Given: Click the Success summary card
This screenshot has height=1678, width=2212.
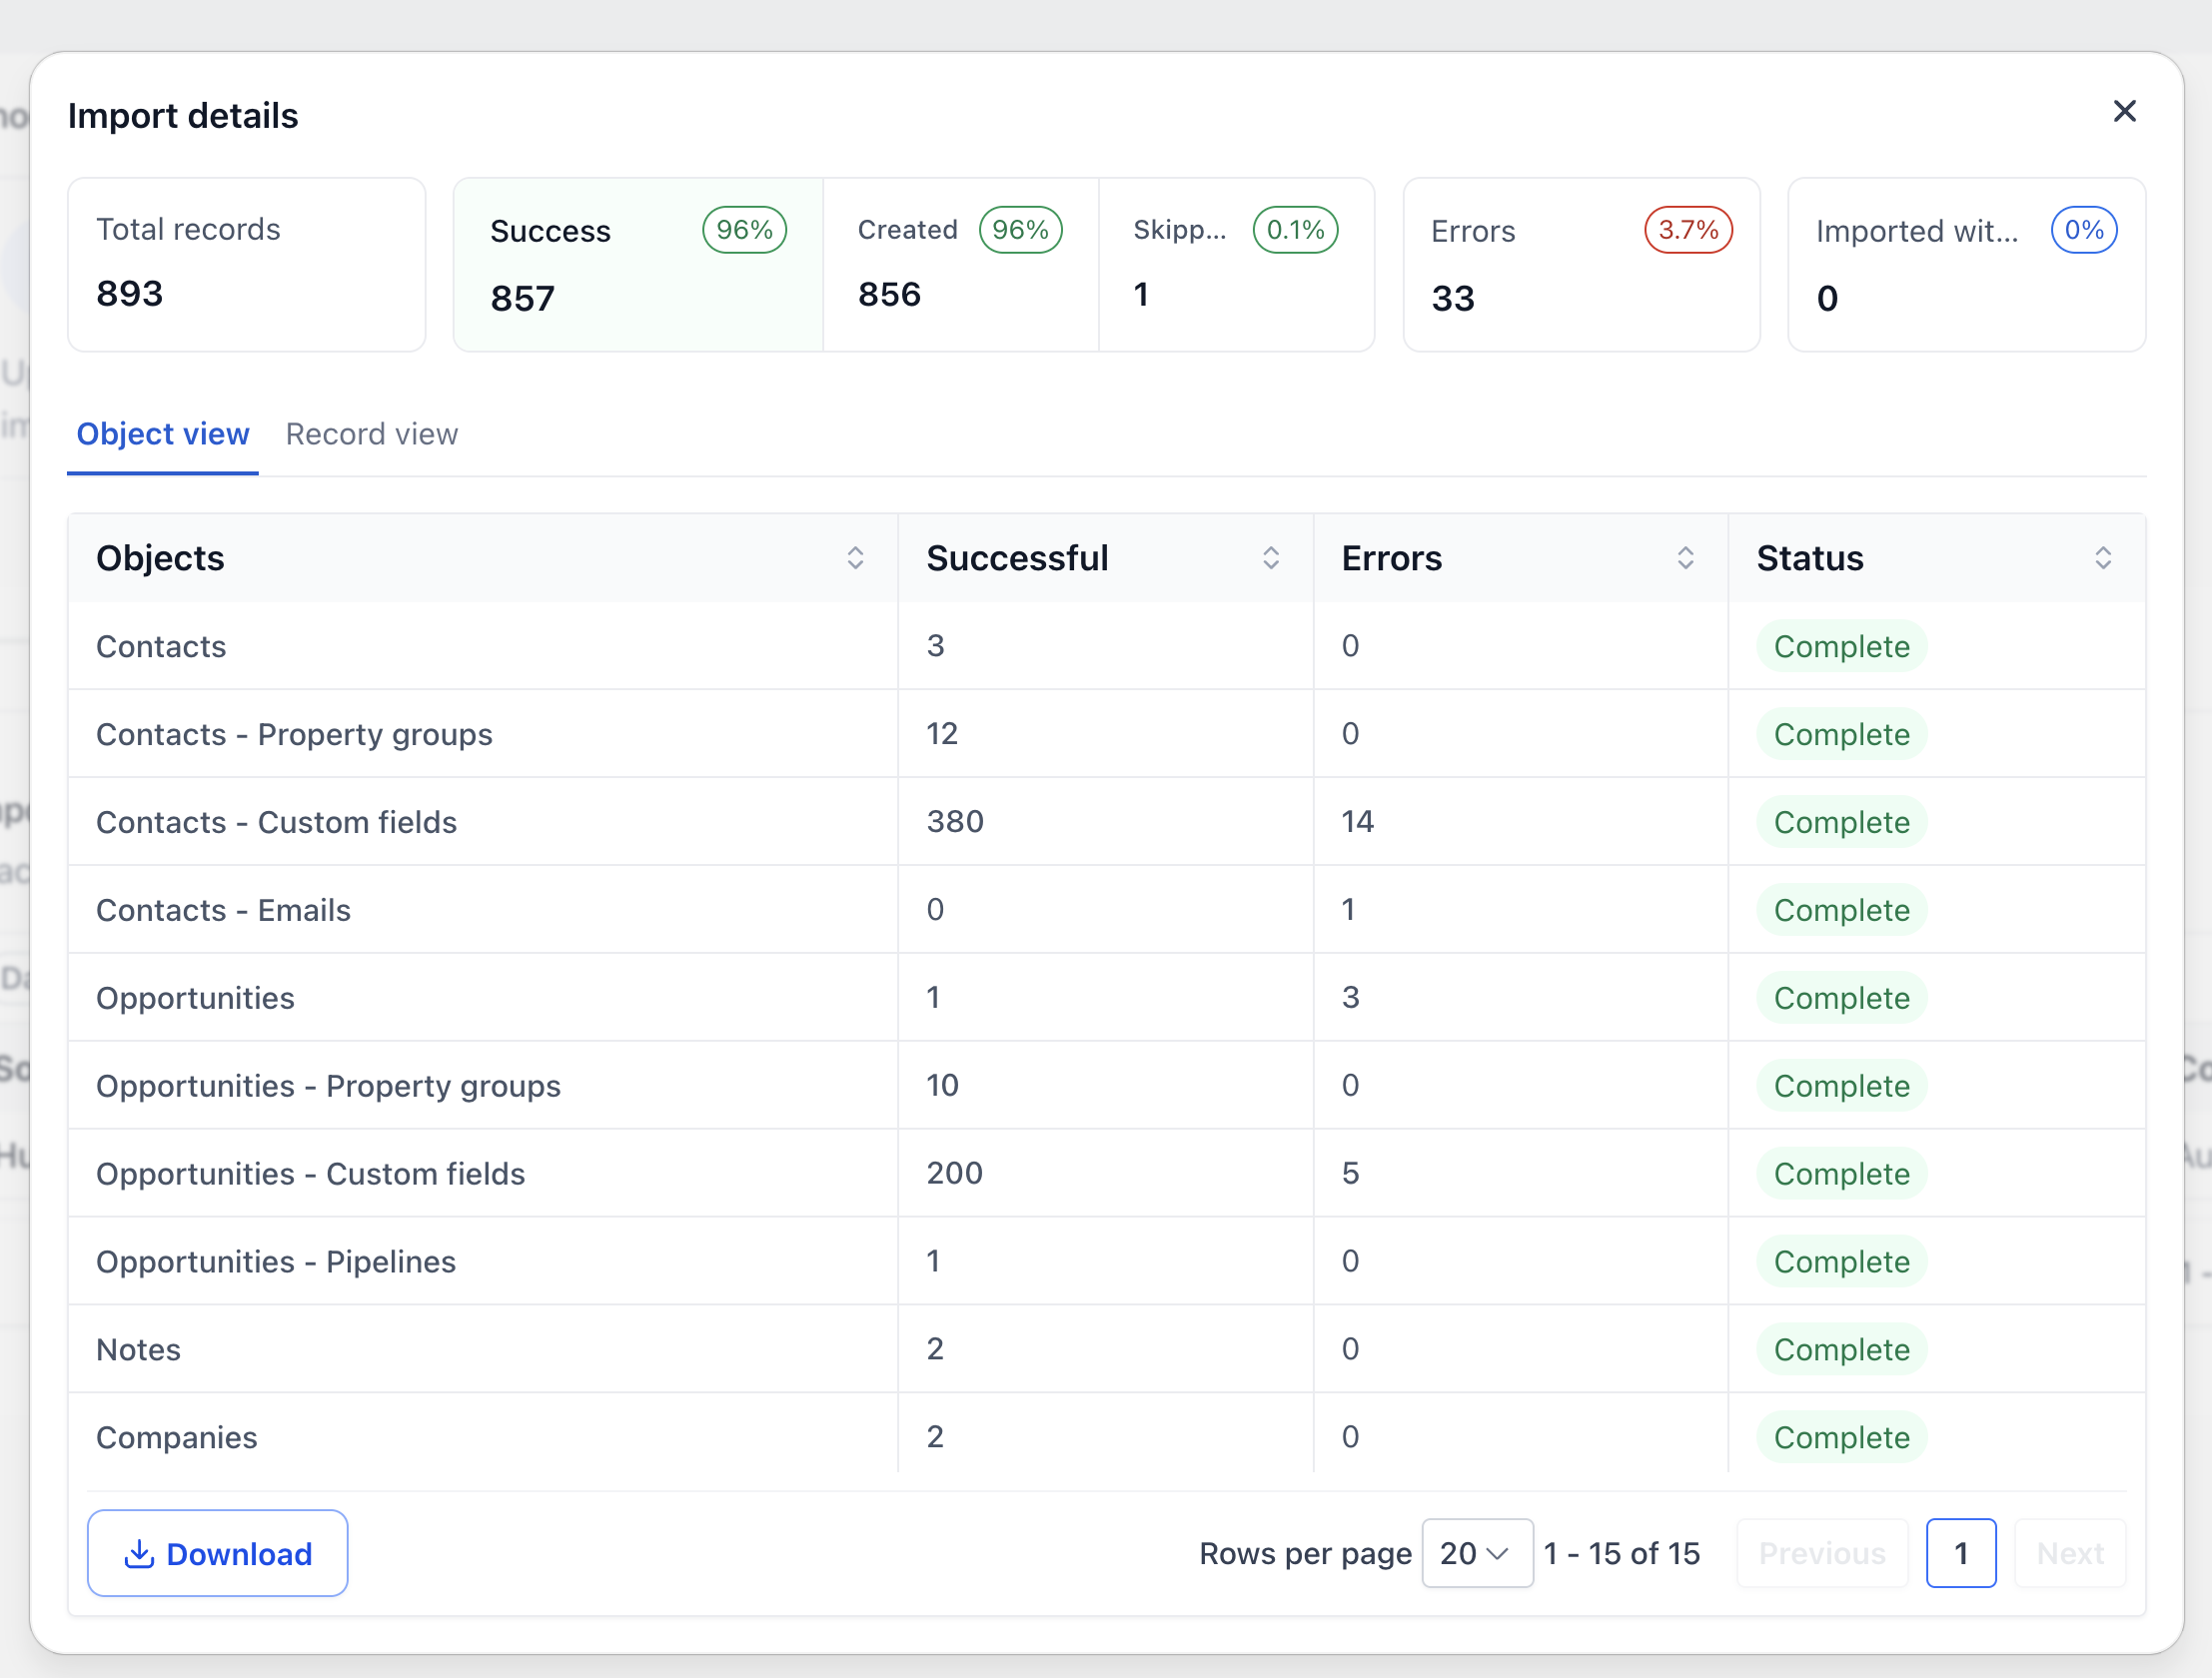Looking at the screenshot, I should click(x=638, y=265).
